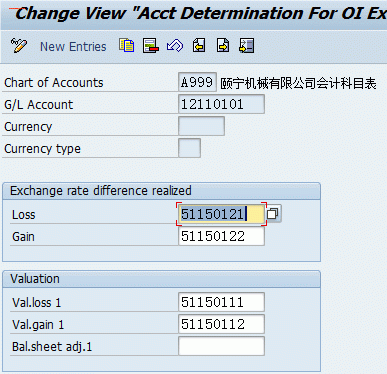
Task: Click the Val.loss 1 label
Action: click(37, 303)
